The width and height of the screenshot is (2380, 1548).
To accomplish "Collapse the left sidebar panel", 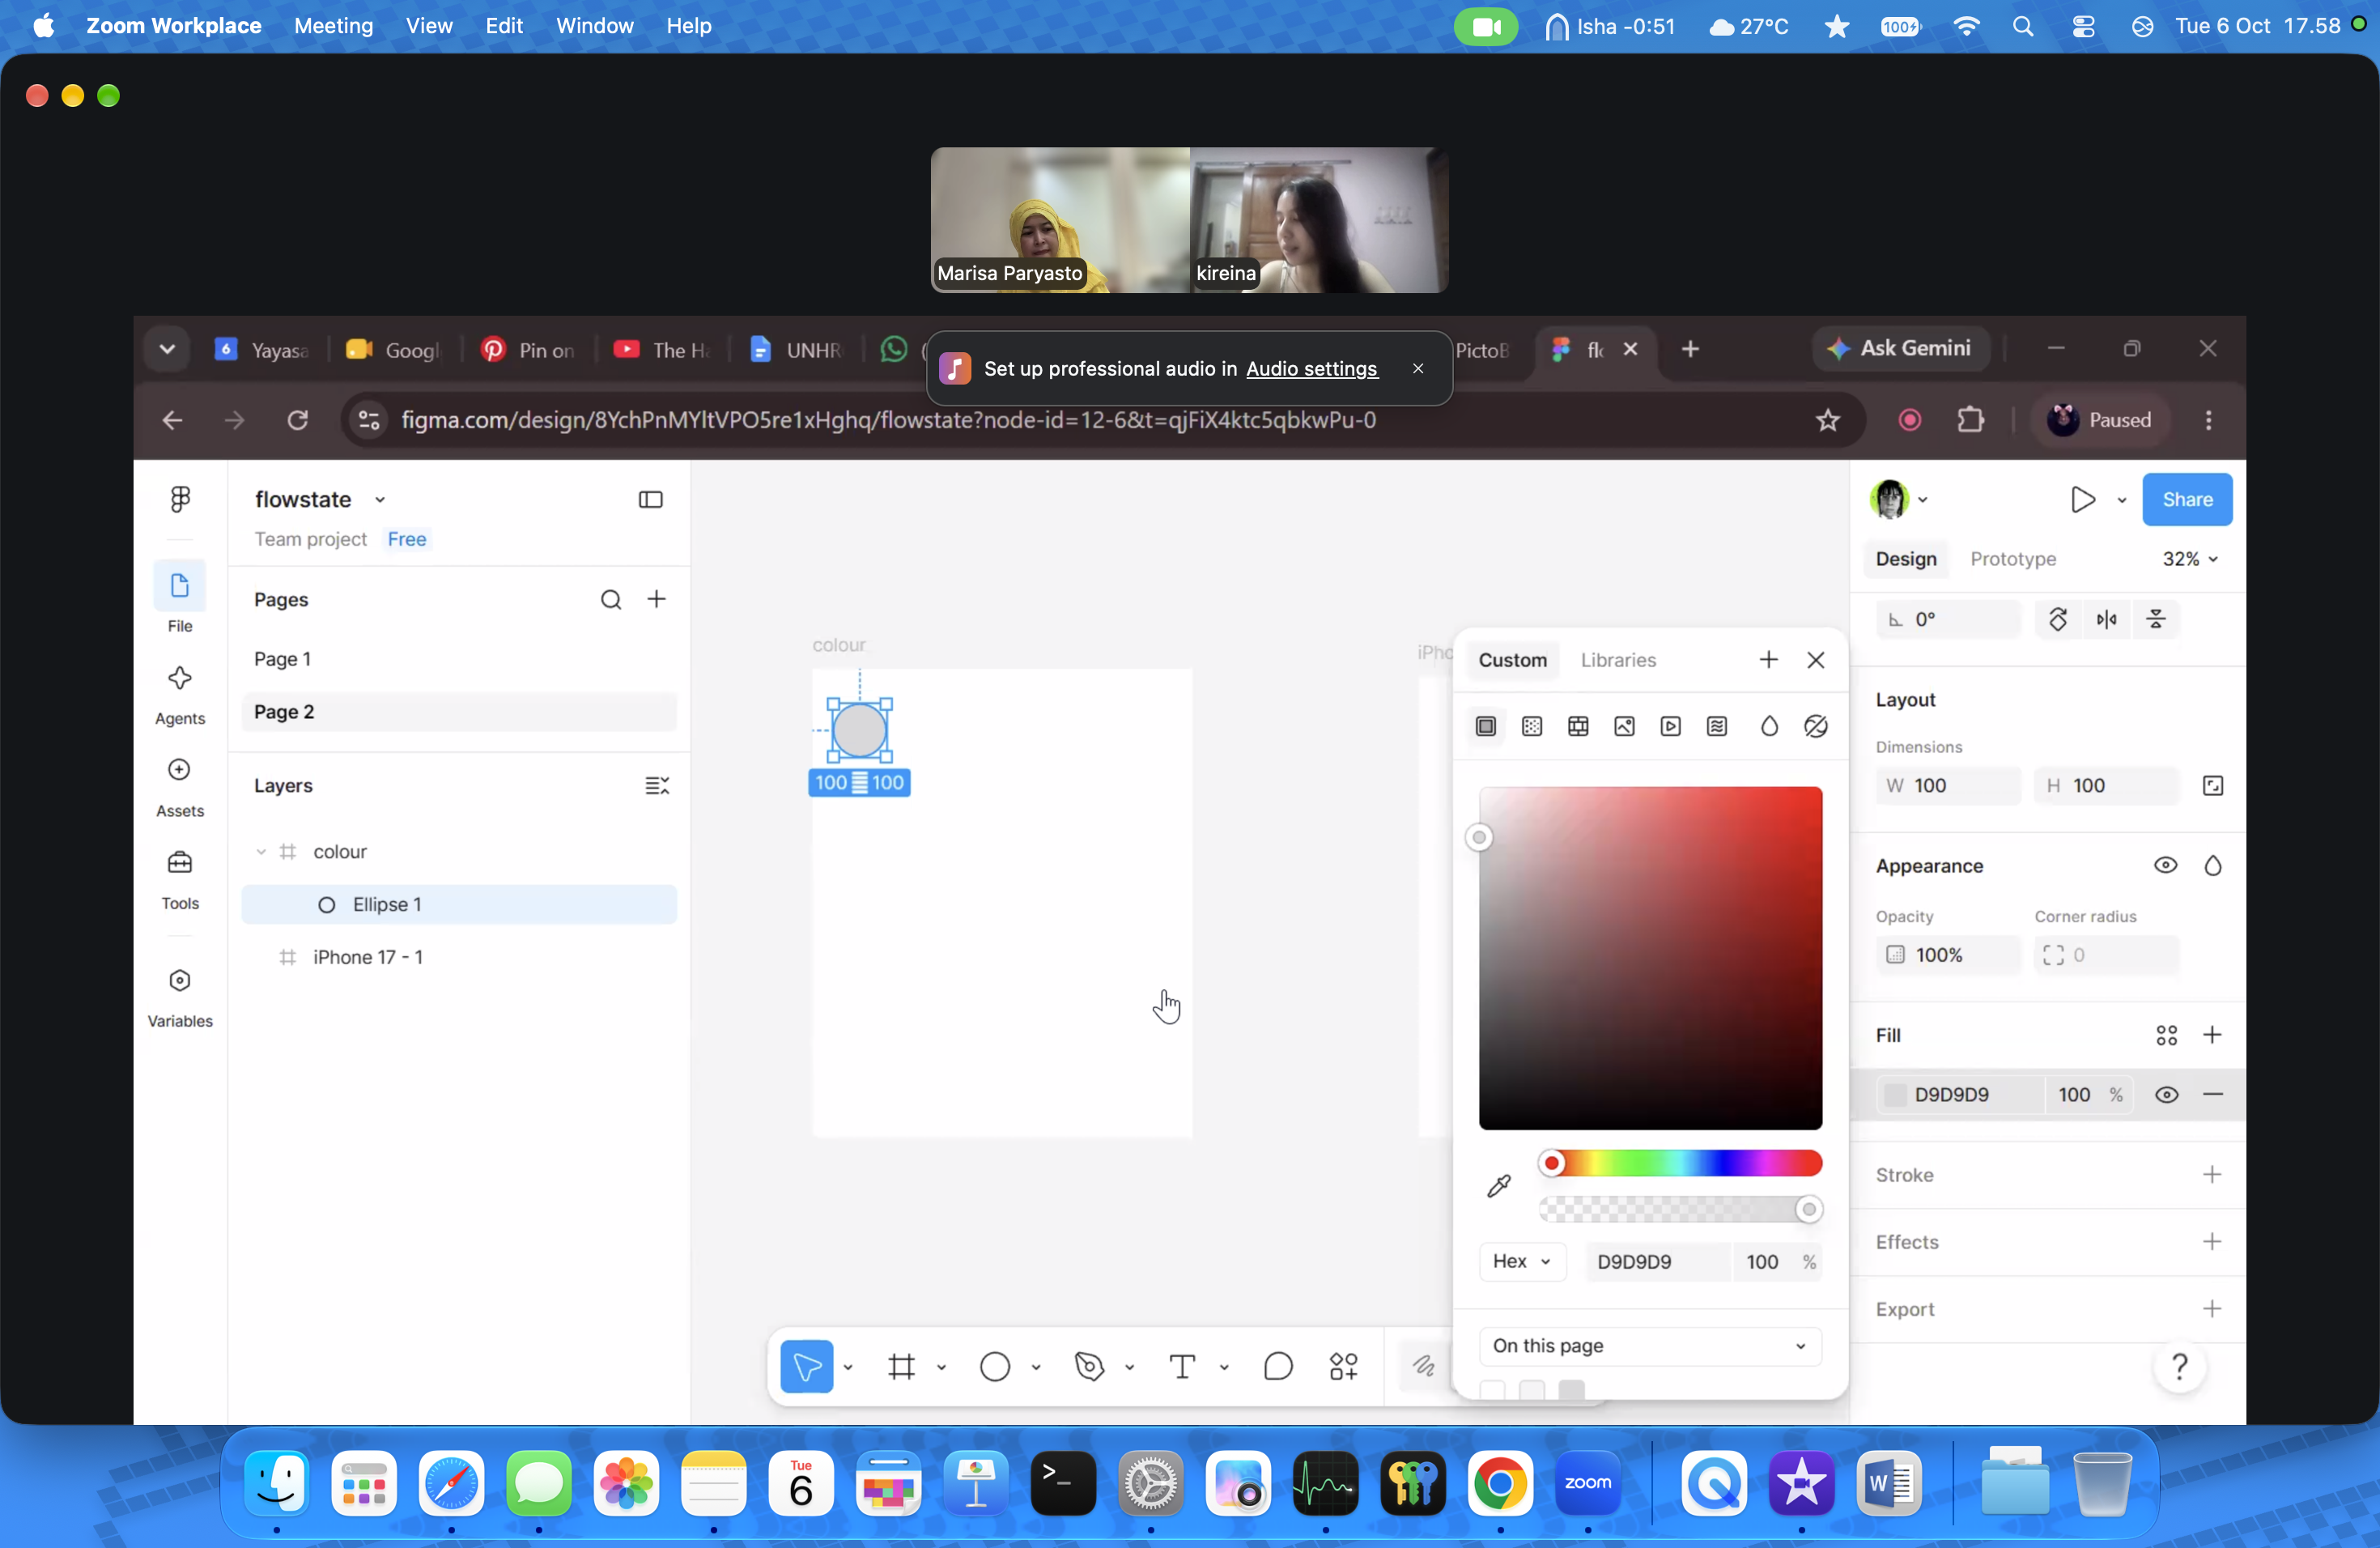I will click(x=651, y=499).
